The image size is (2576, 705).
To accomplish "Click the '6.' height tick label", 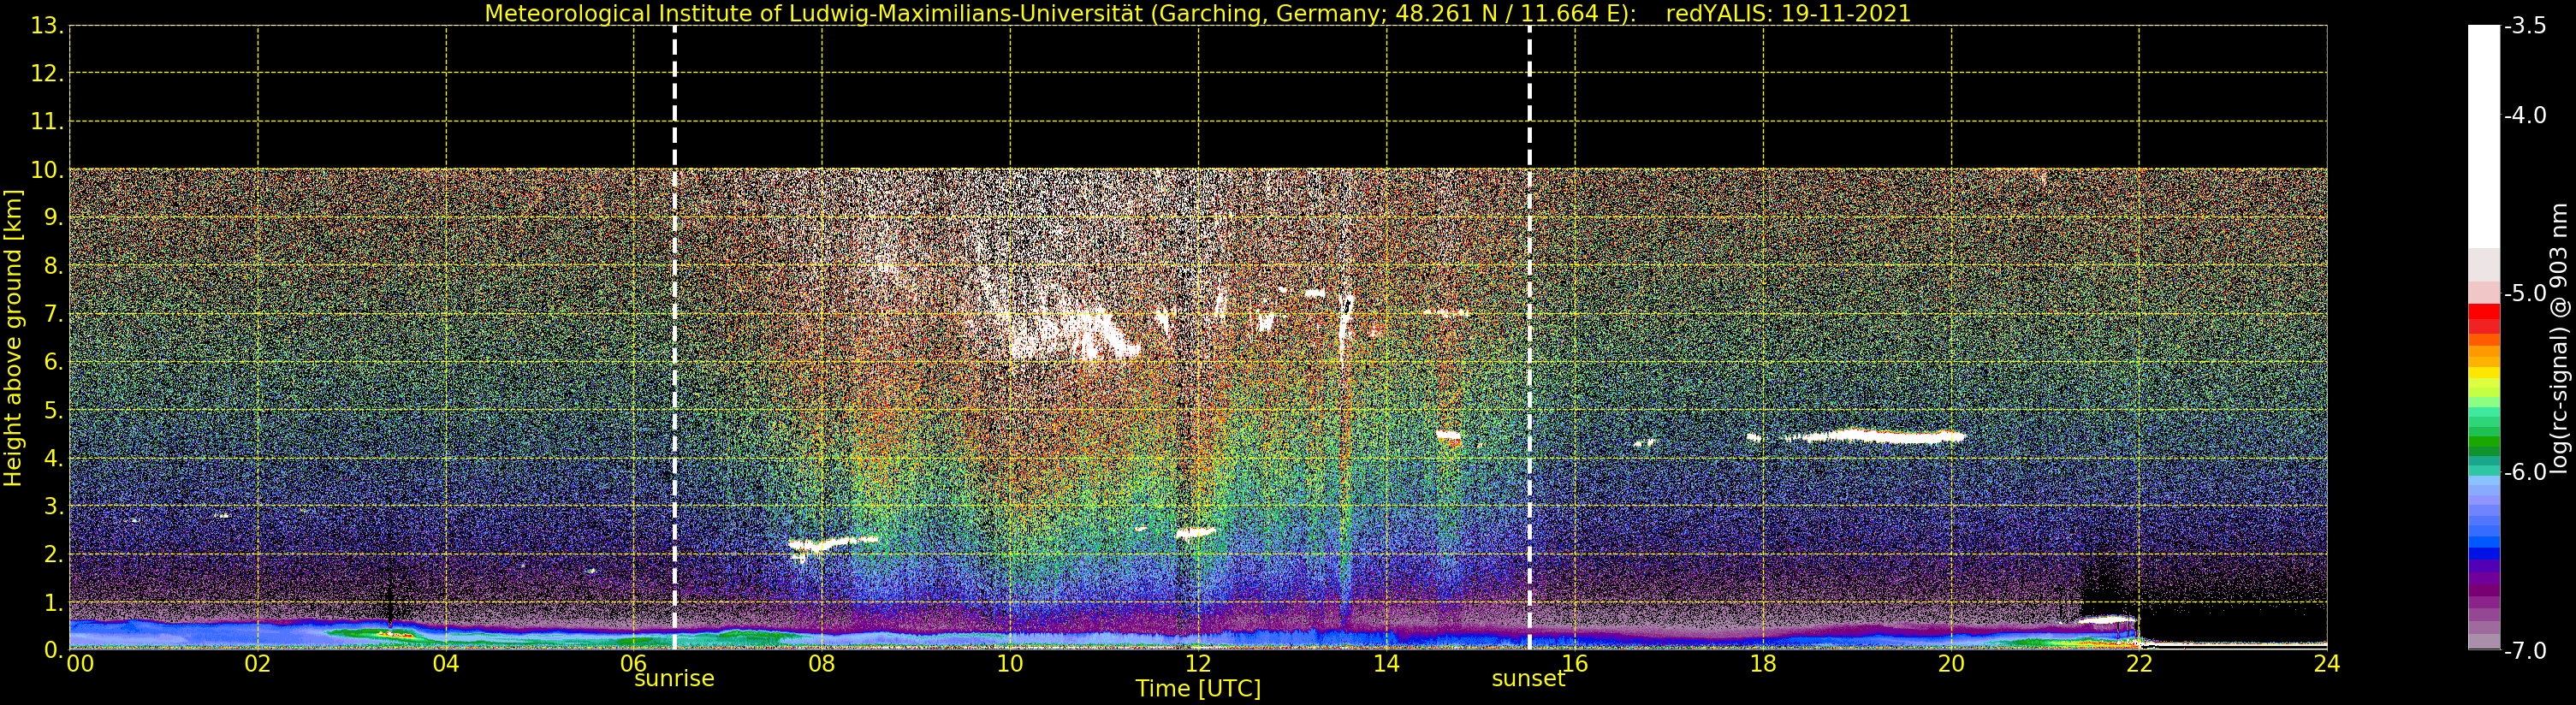I will pos(54,362).
